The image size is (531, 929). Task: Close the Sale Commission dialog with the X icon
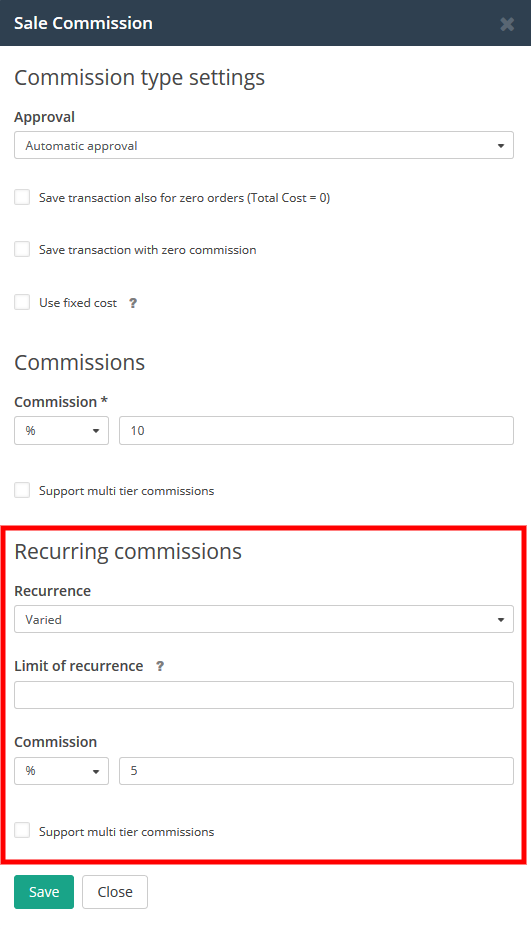pos(507,24)
